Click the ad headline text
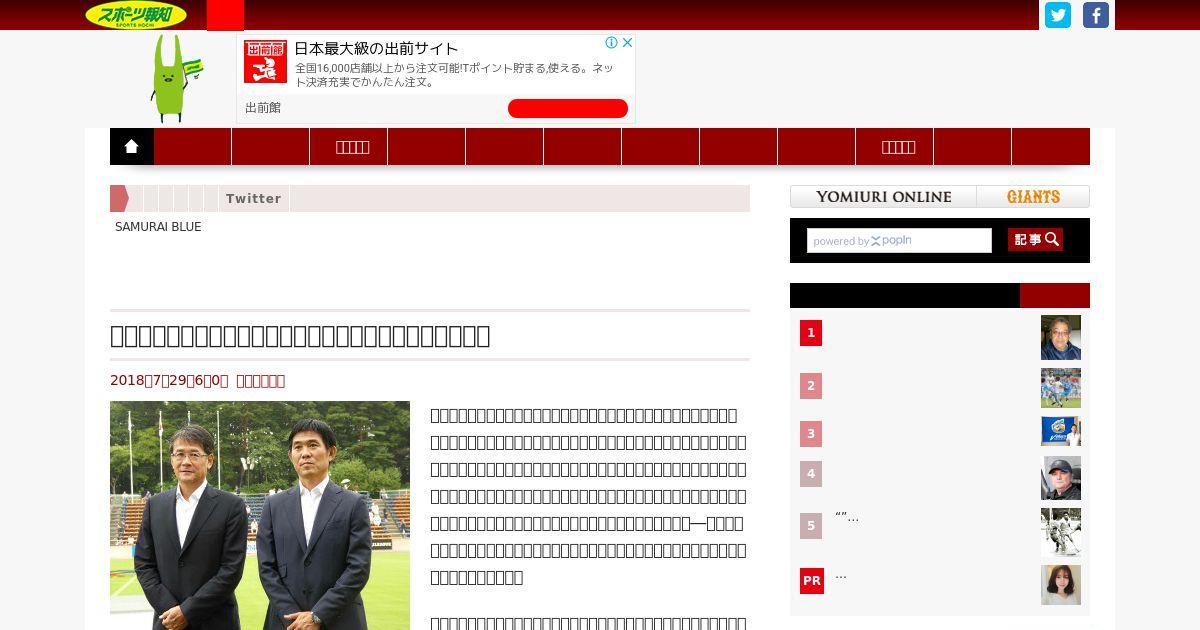This screenshot has width=1200, height=630. pyautogui.click(x=376, y=48)
